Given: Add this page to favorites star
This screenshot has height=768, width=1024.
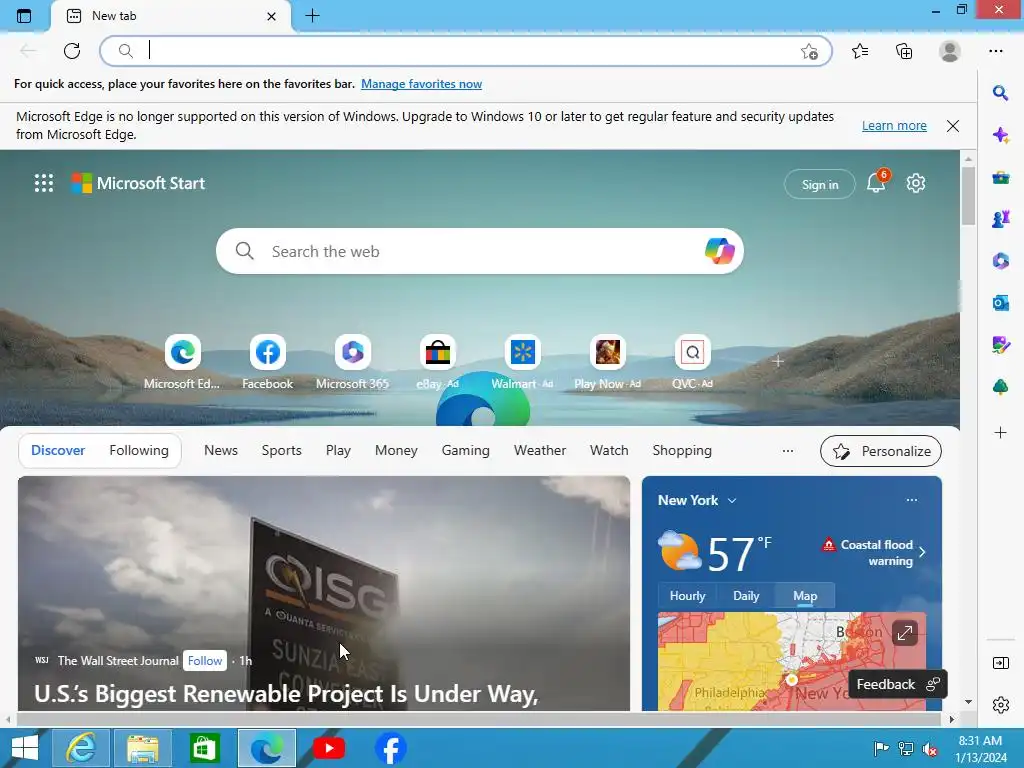Looking at the screenshot, I should point(809,52).
